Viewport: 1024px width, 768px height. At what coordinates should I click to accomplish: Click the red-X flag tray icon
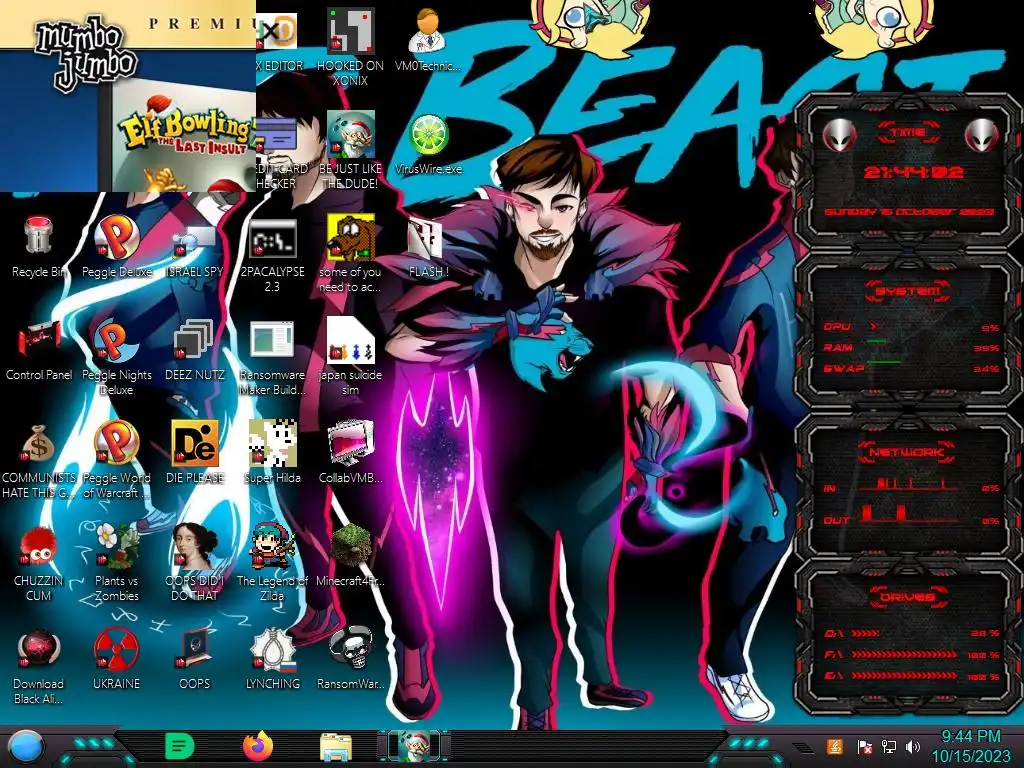[x=864, y=747]
